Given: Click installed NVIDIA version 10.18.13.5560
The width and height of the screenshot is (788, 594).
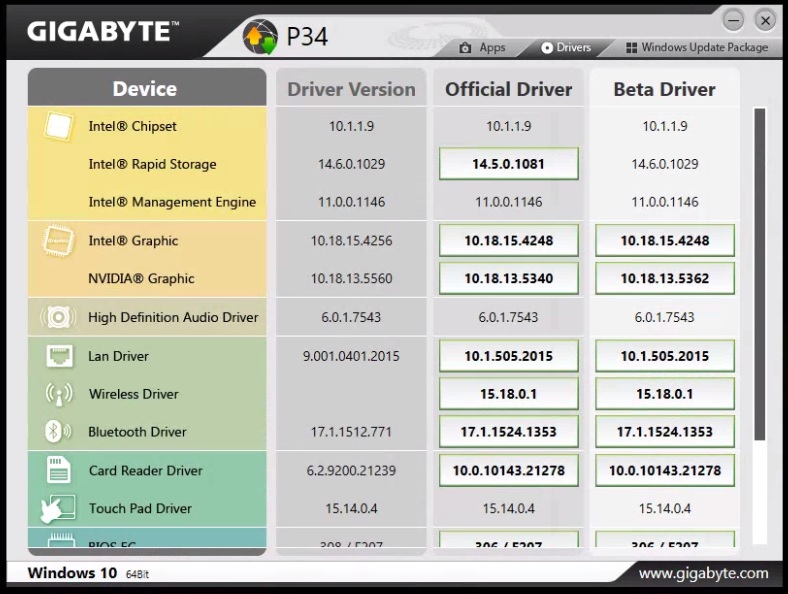Looking at the screenshot, I should tap(351, 278).
